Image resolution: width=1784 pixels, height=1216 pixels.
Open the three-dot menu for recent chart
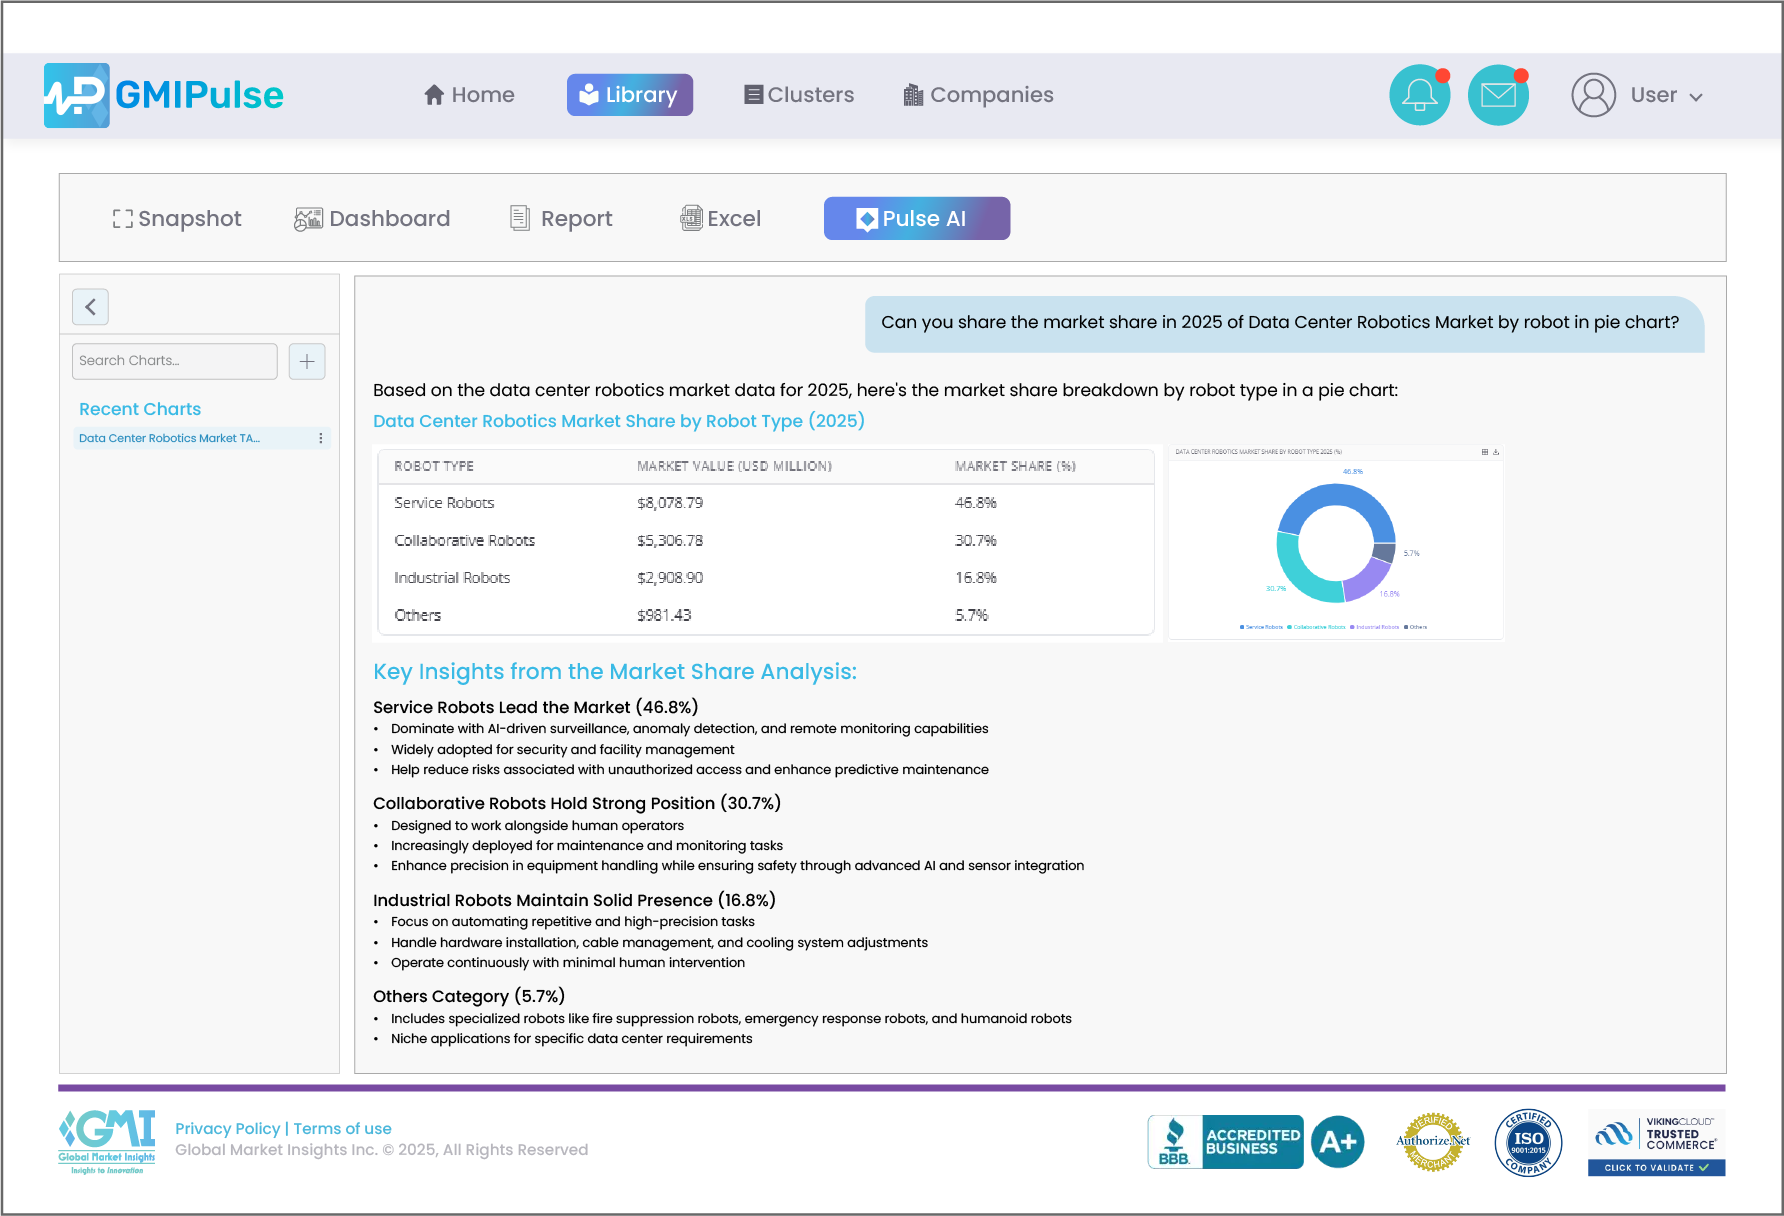click(x=320, y=438)
